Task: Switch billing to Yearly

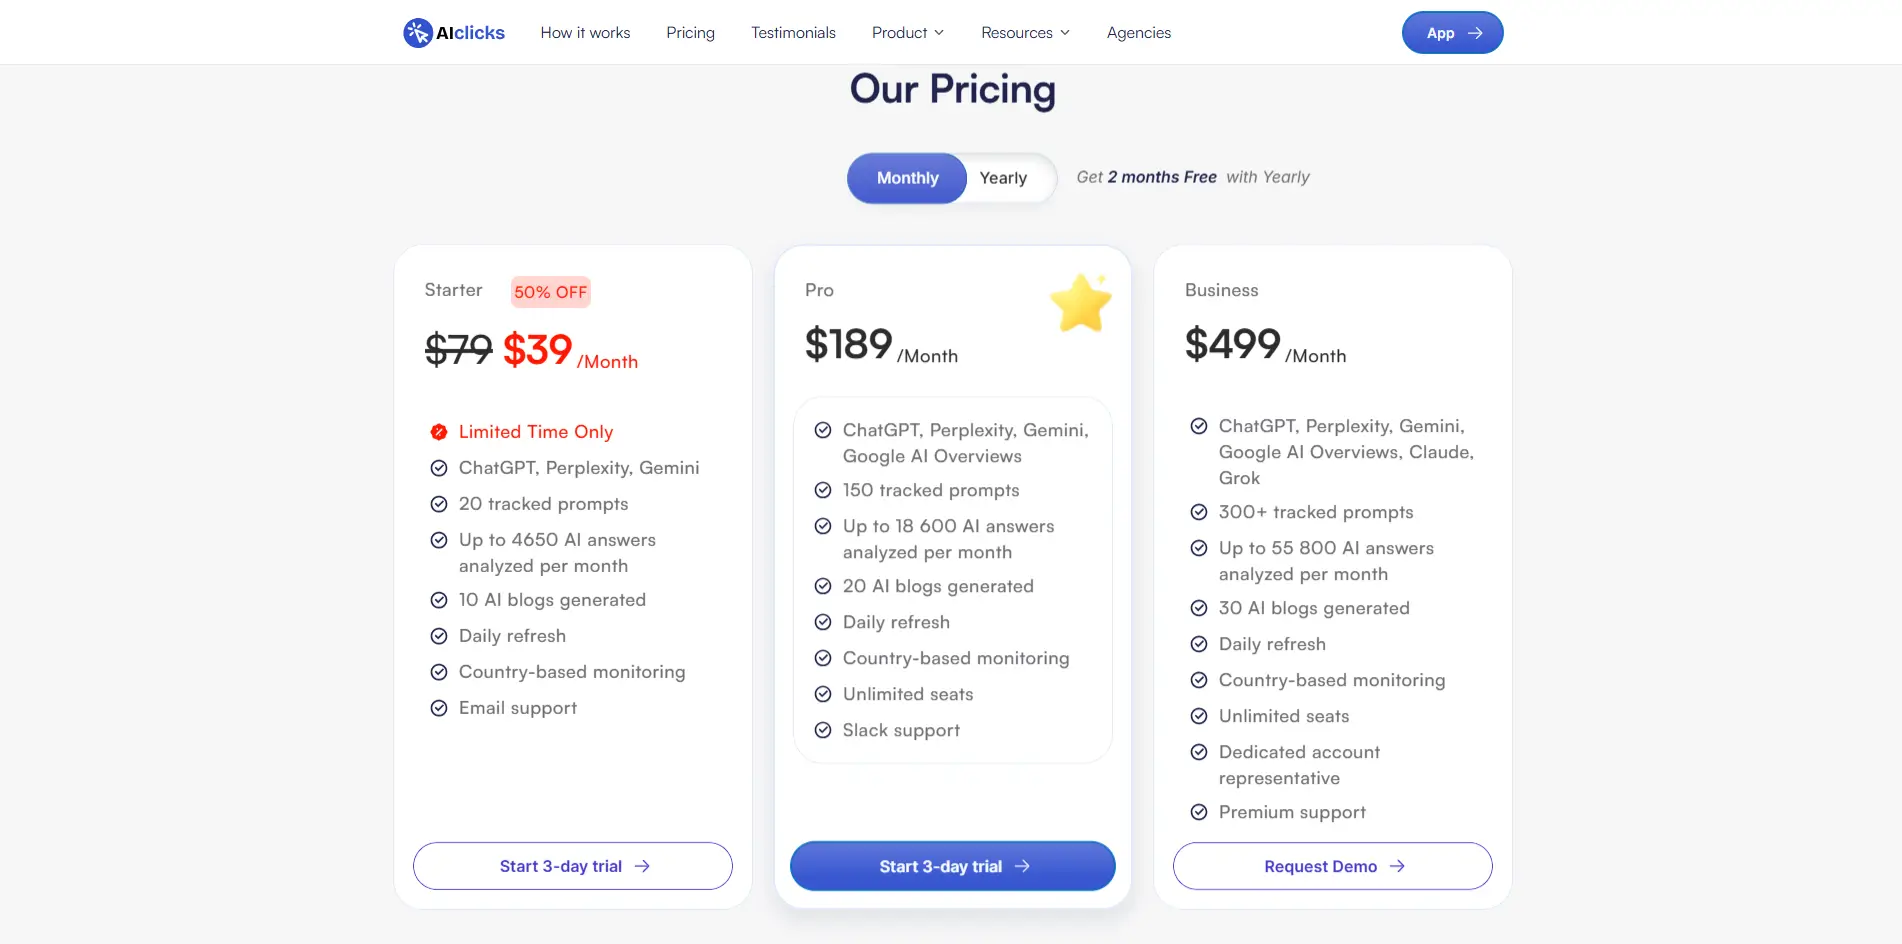Action: click(1003, 178)
